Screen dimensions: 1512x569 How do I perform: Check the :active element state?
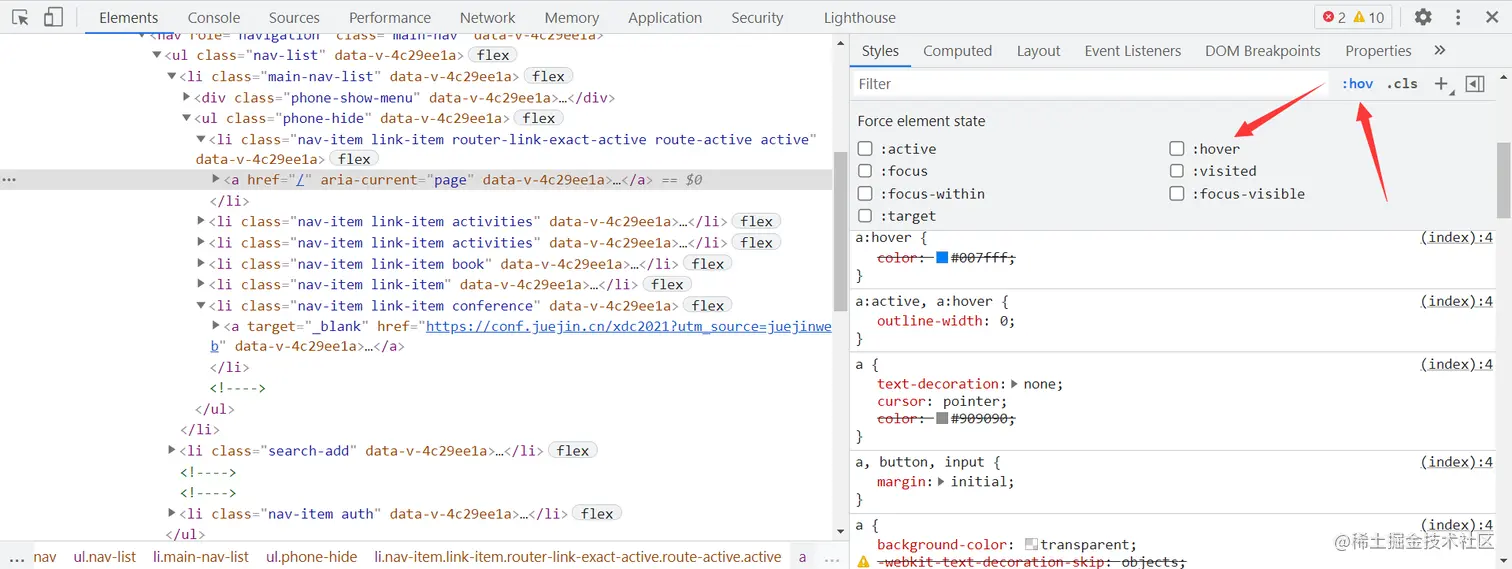pos(865,149)
